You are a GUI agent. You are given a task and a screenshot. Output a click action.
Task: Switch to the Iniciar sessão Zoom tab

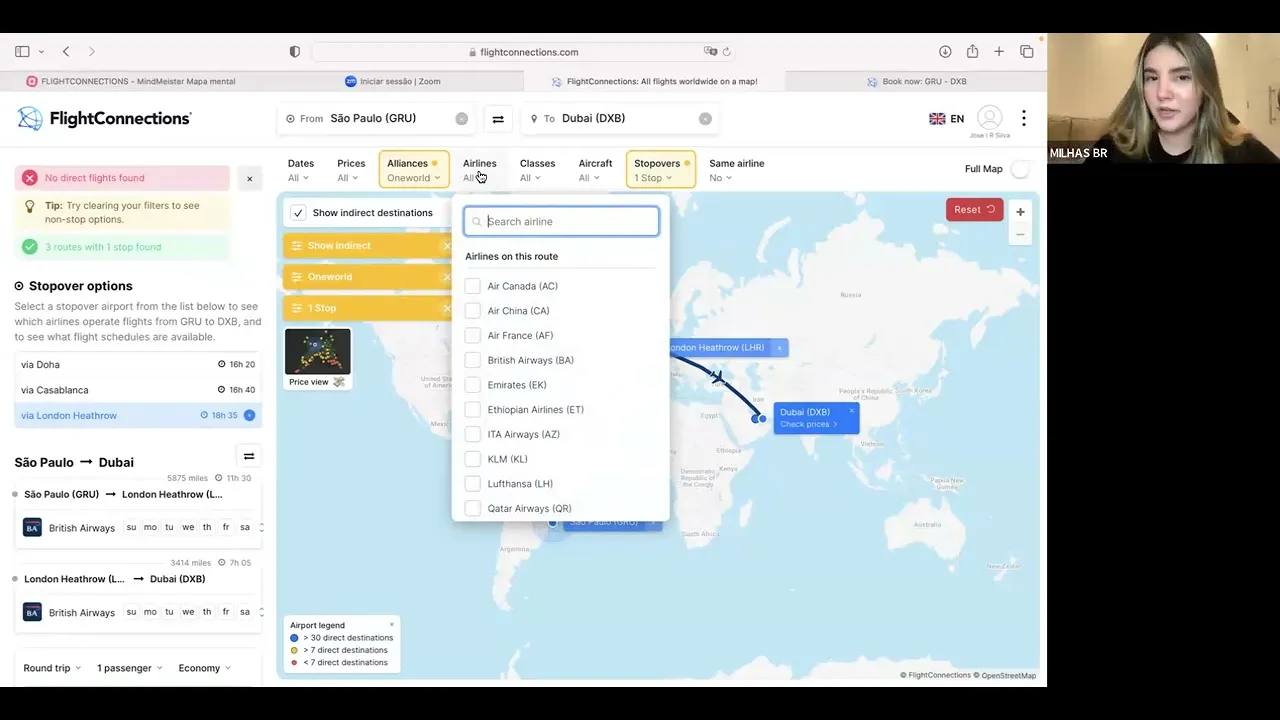(392, 81)
